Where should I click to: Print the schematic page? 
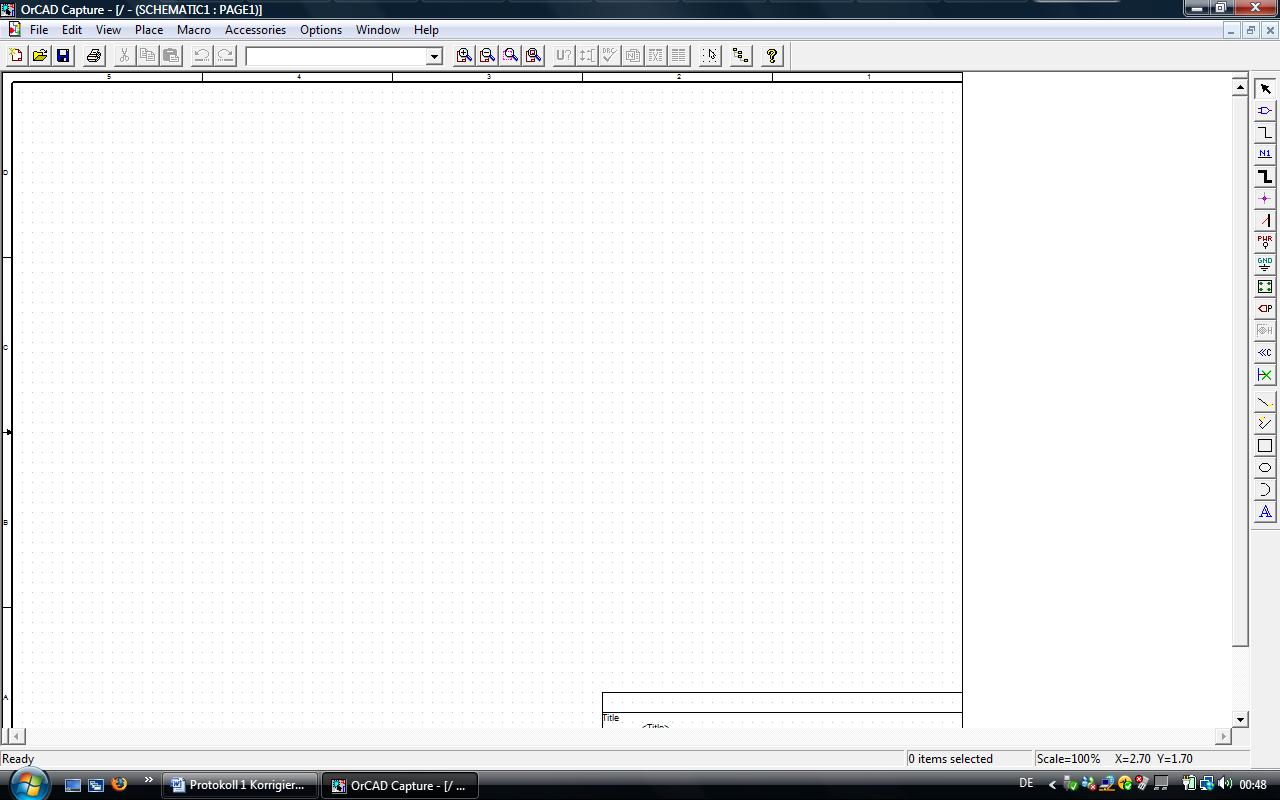coord(94,56)
